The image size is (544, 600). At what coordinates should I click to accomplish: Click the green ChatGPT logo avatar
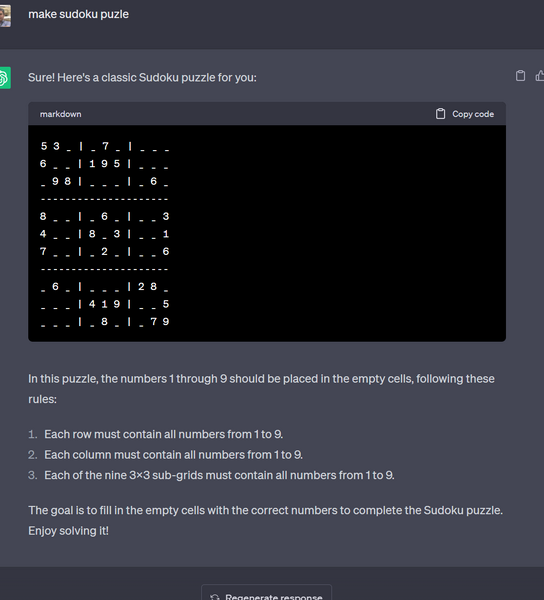click(4, 78)
